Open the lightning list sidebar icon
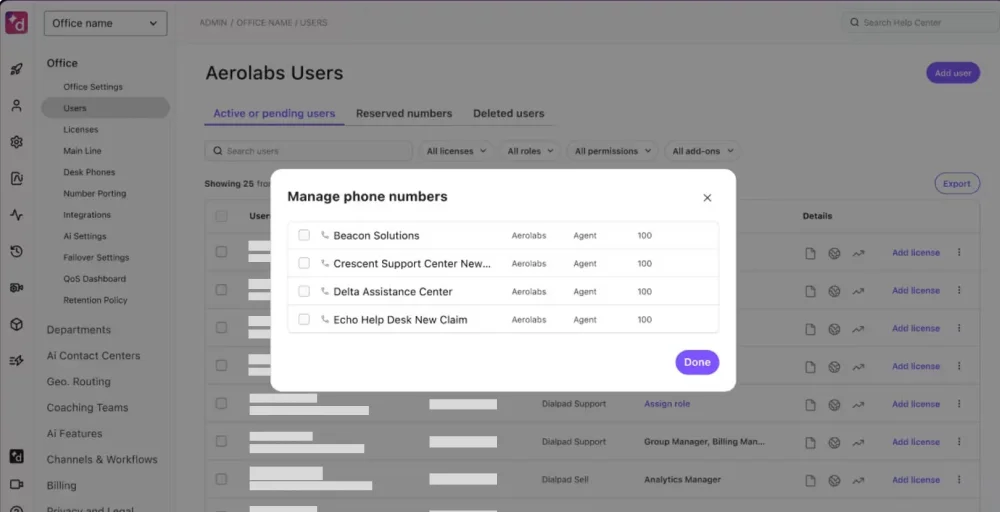 (17, 360)
